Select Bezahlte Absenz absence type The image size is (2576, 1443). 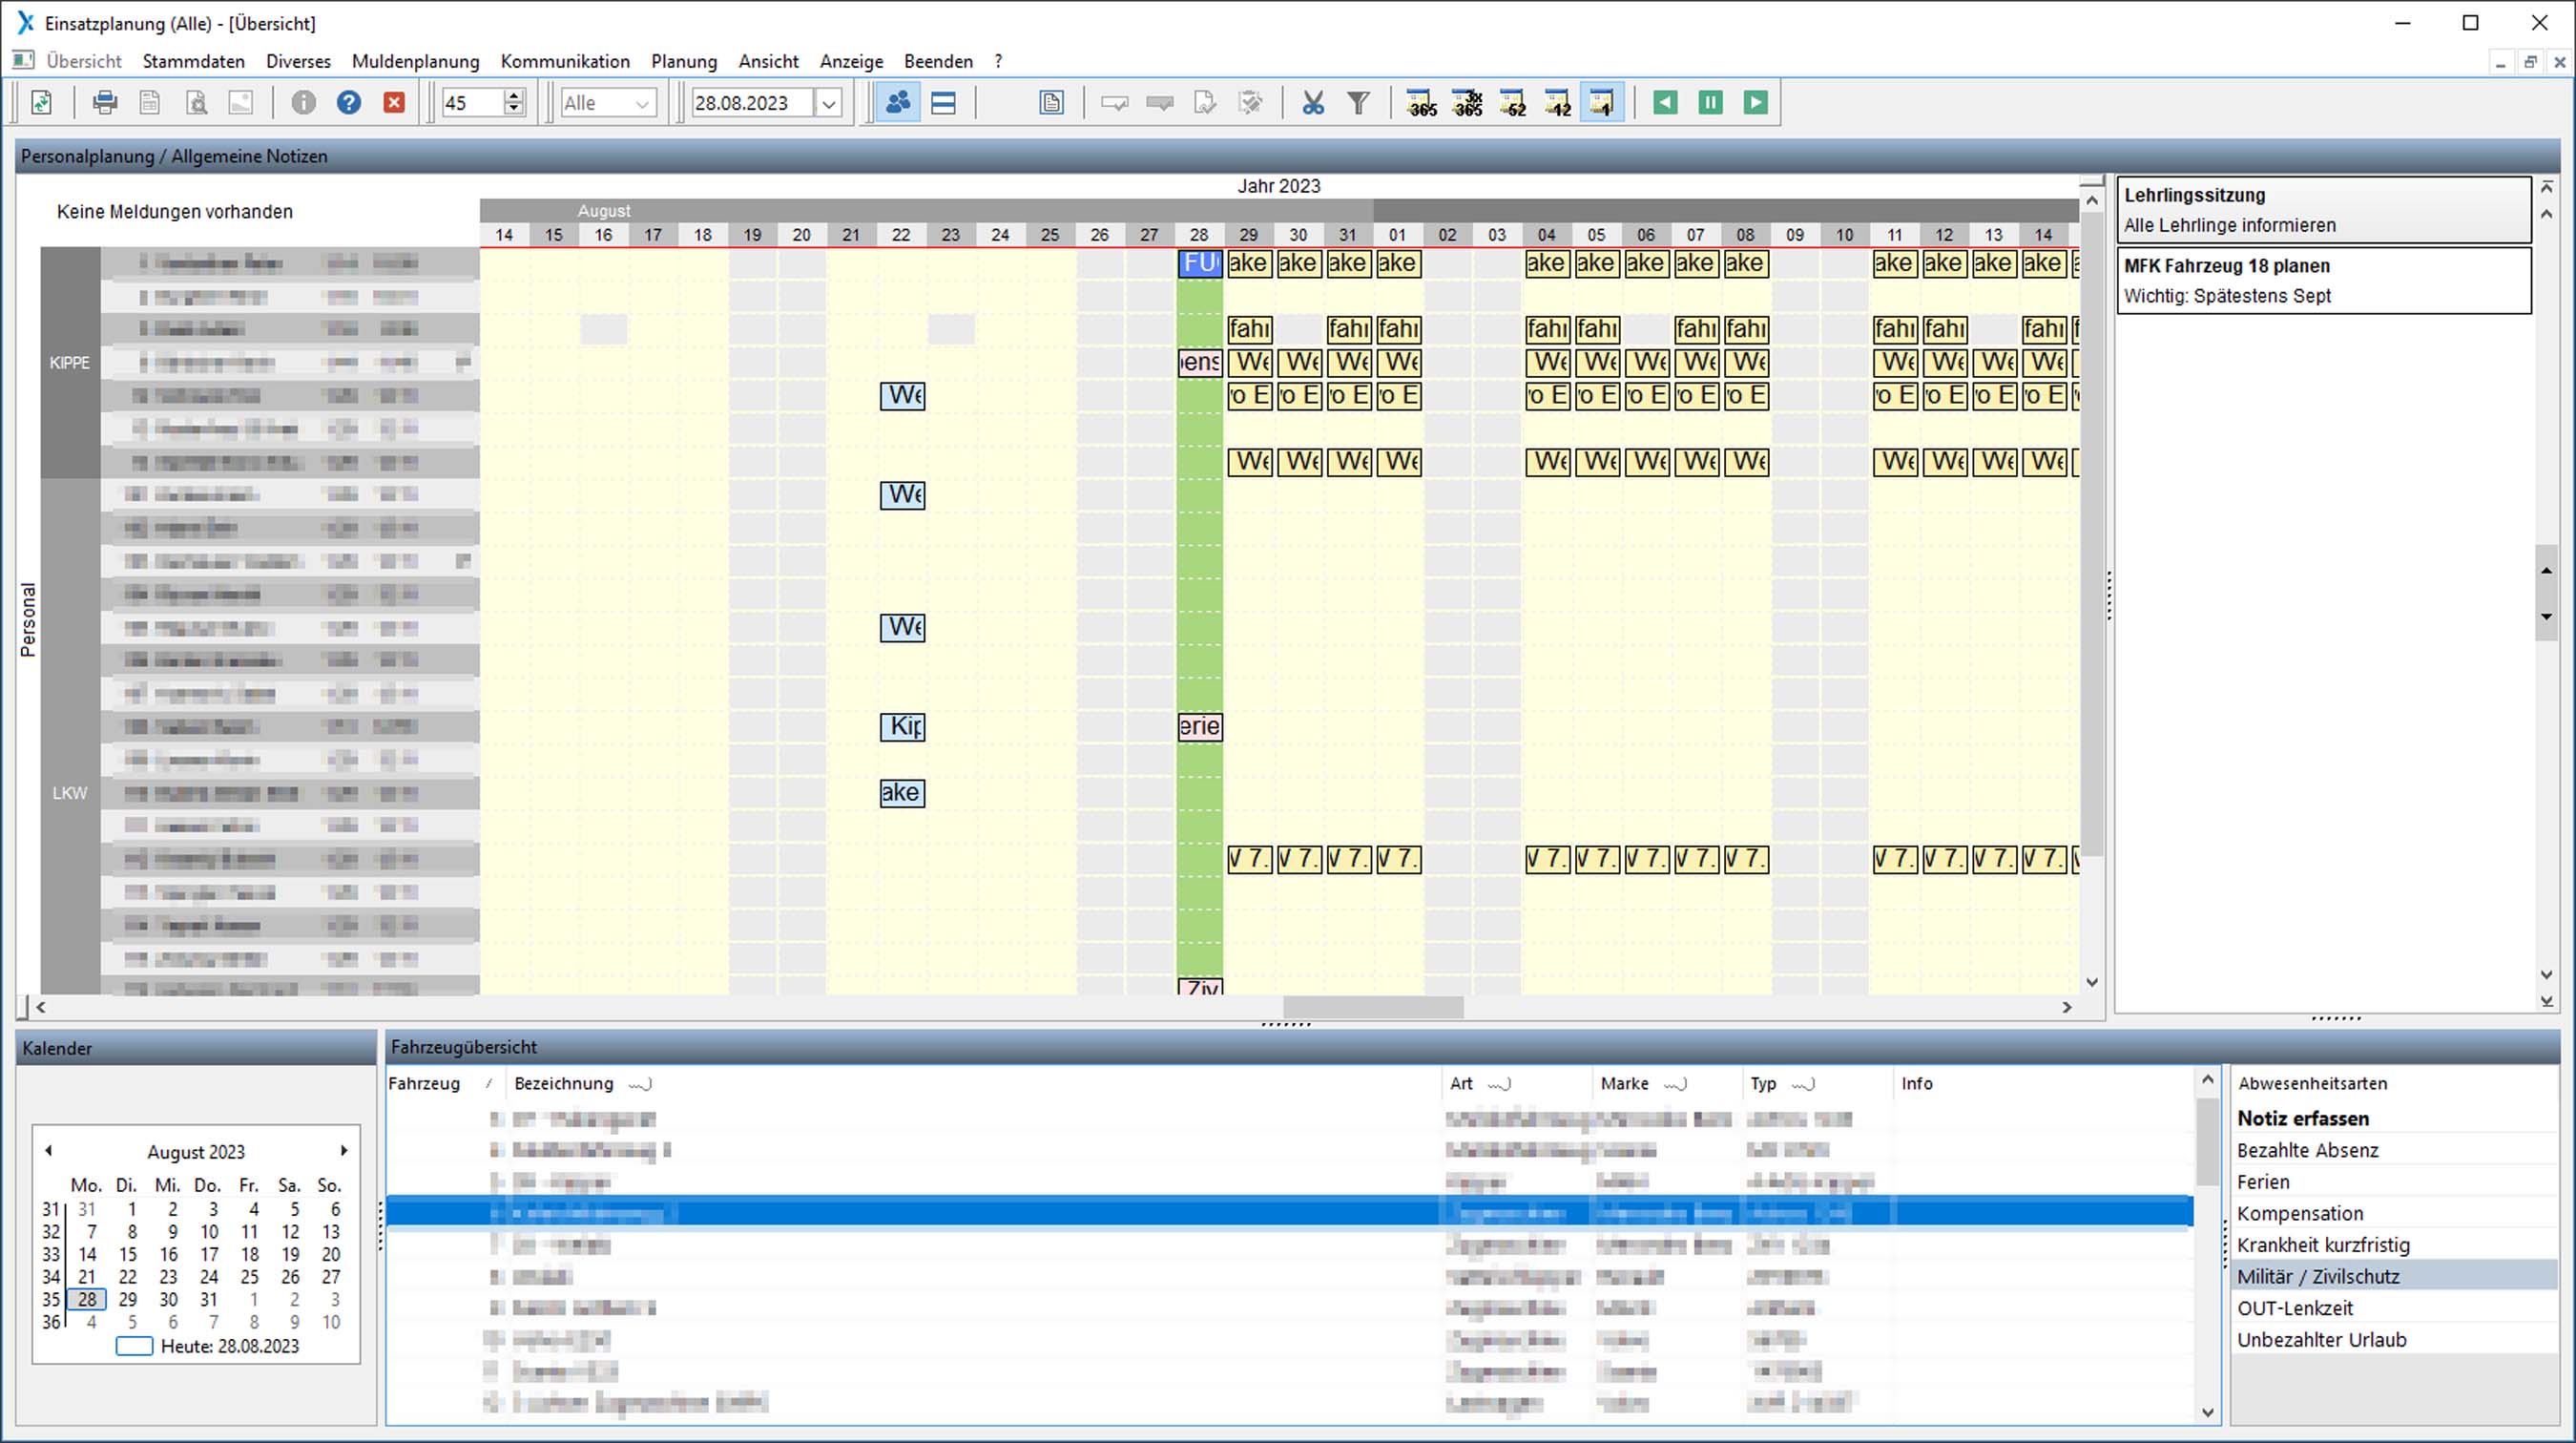(x=2393, y=1150)
